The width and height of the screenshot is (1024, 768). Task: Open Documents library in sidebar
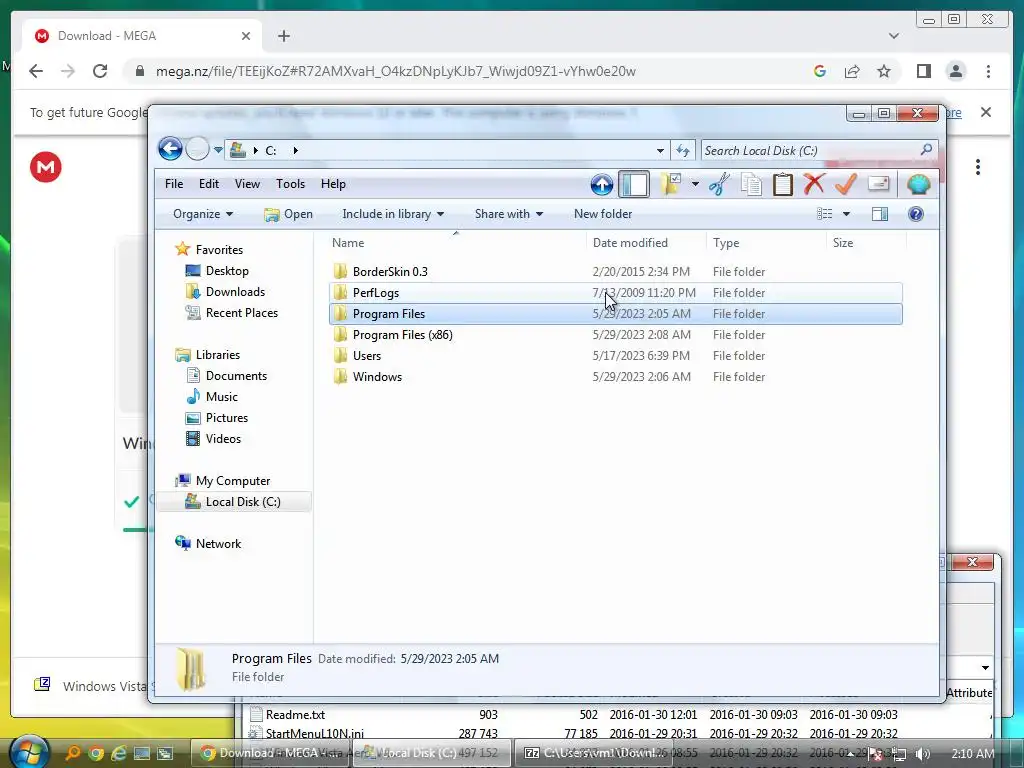pos(227,376)
